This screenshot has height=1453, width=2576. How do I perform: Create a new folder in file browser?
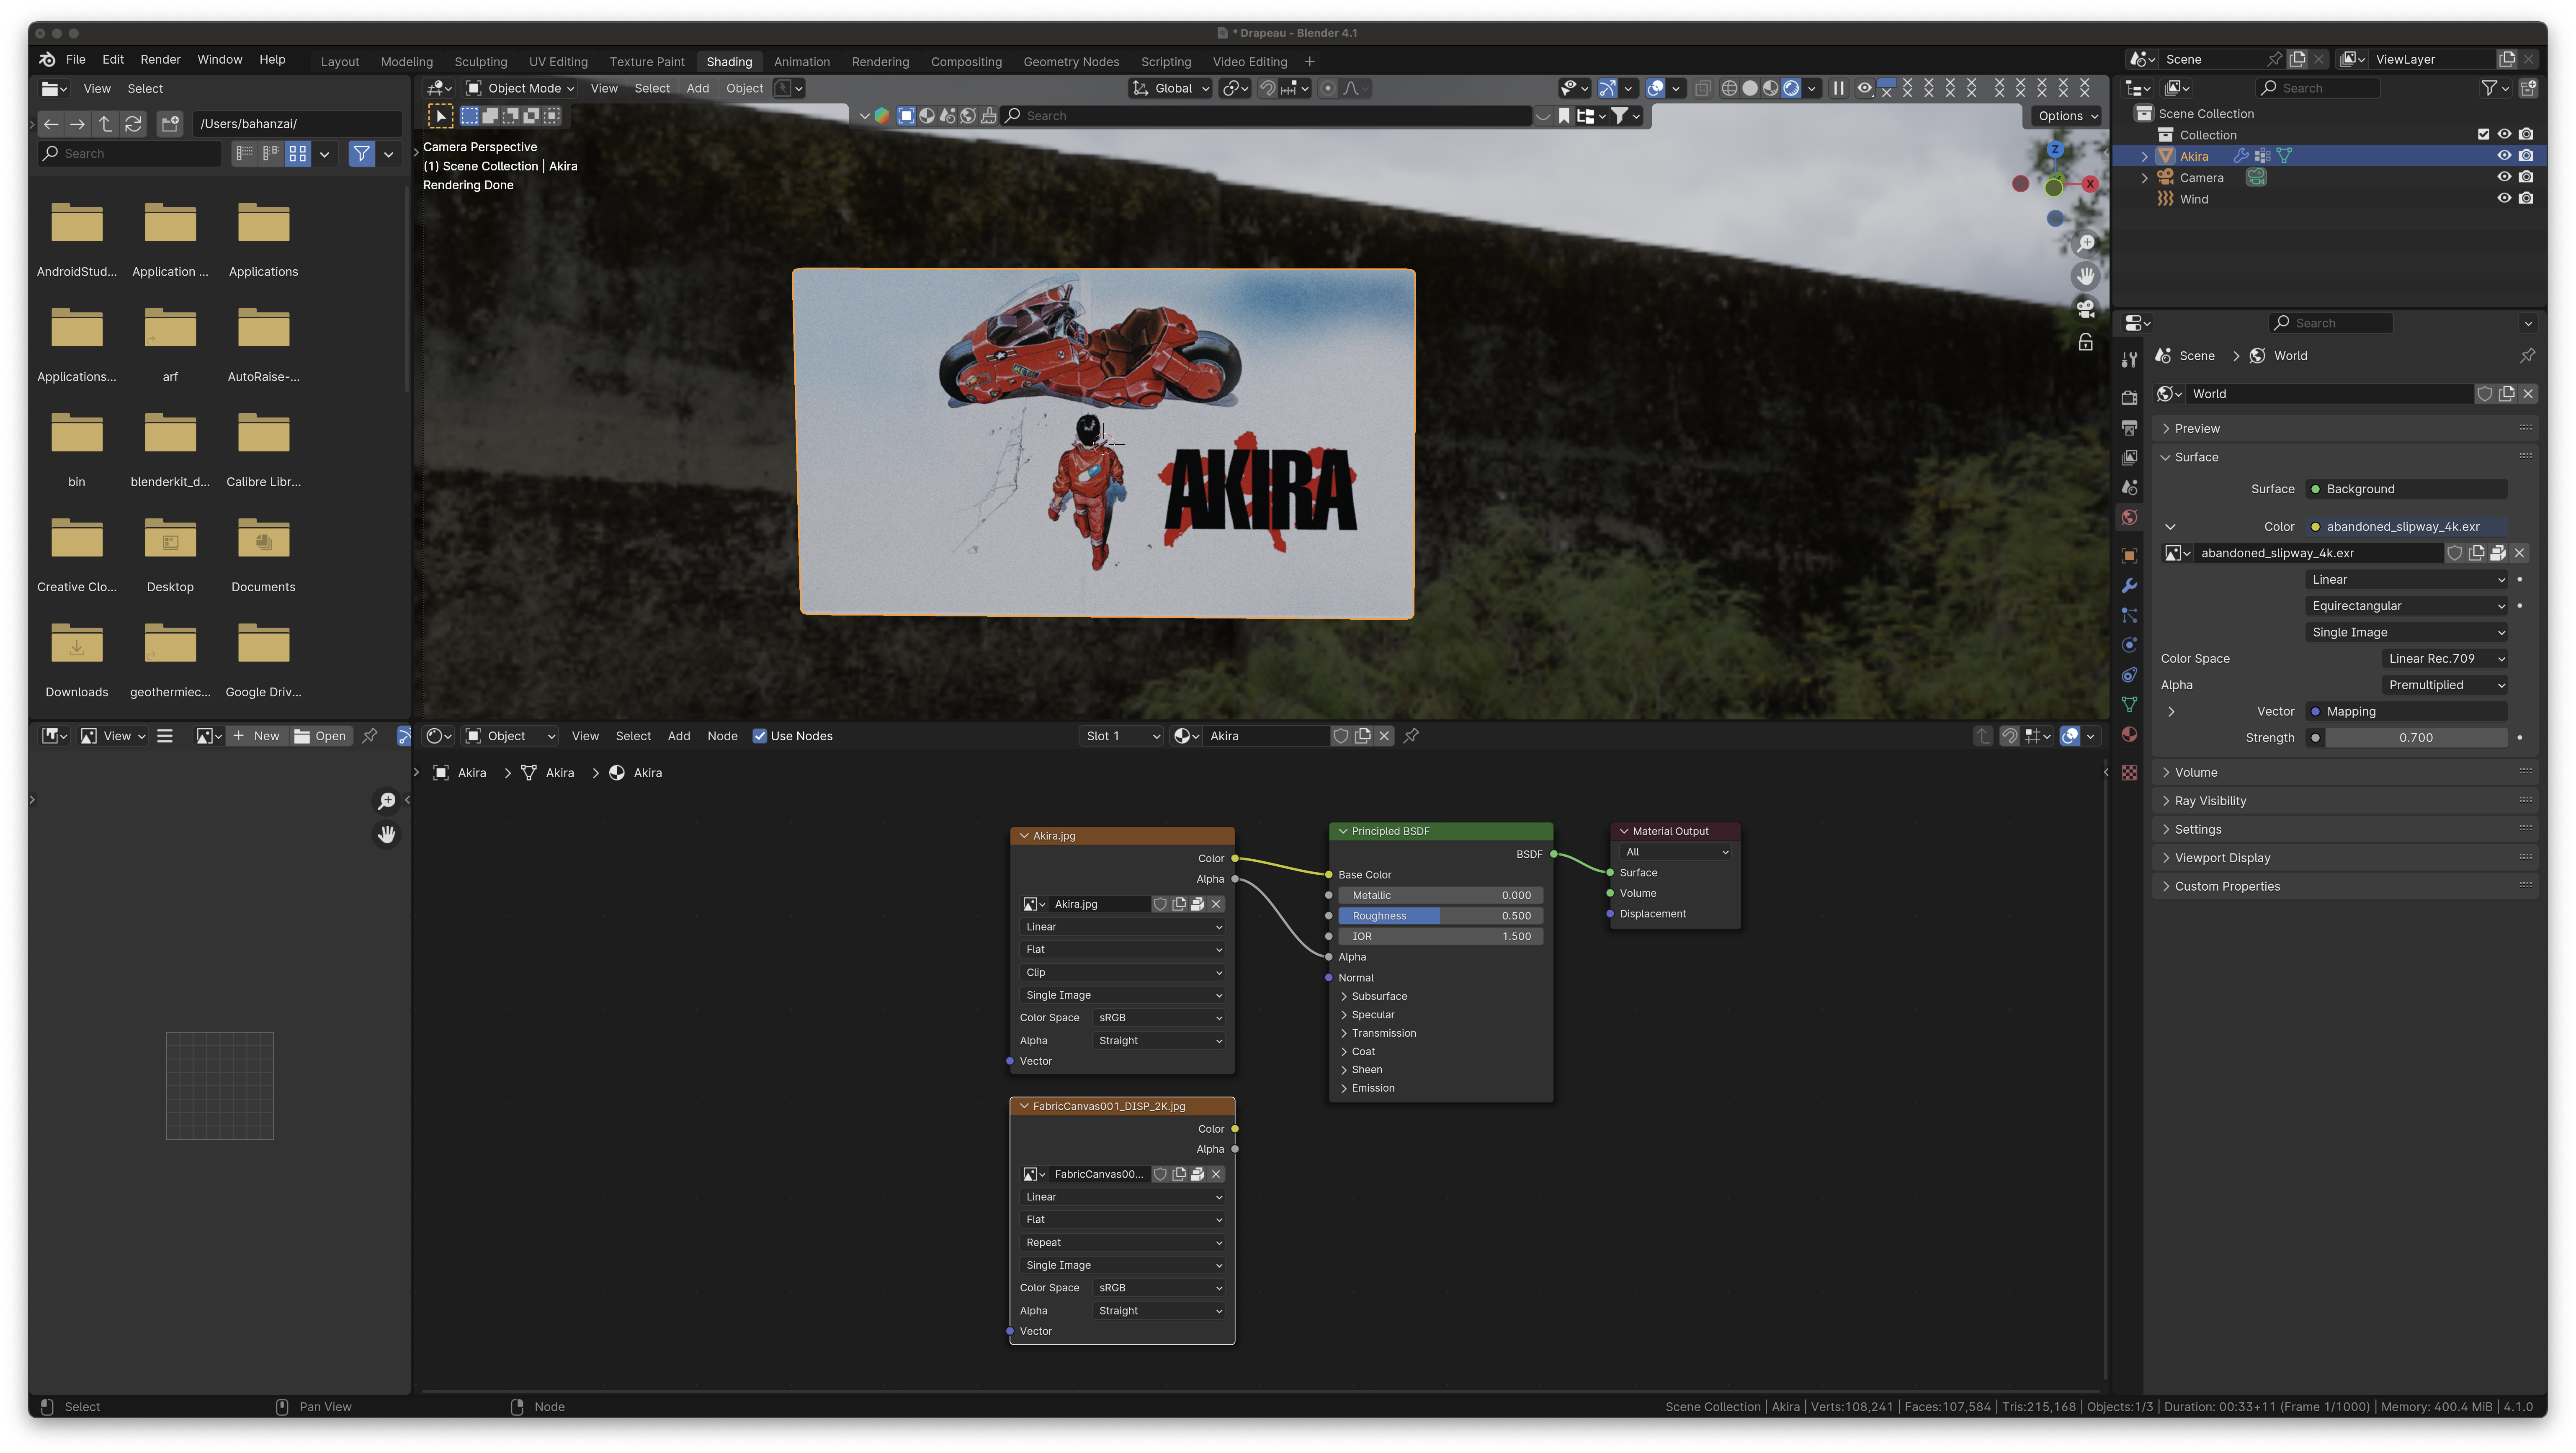coord(170,124)
